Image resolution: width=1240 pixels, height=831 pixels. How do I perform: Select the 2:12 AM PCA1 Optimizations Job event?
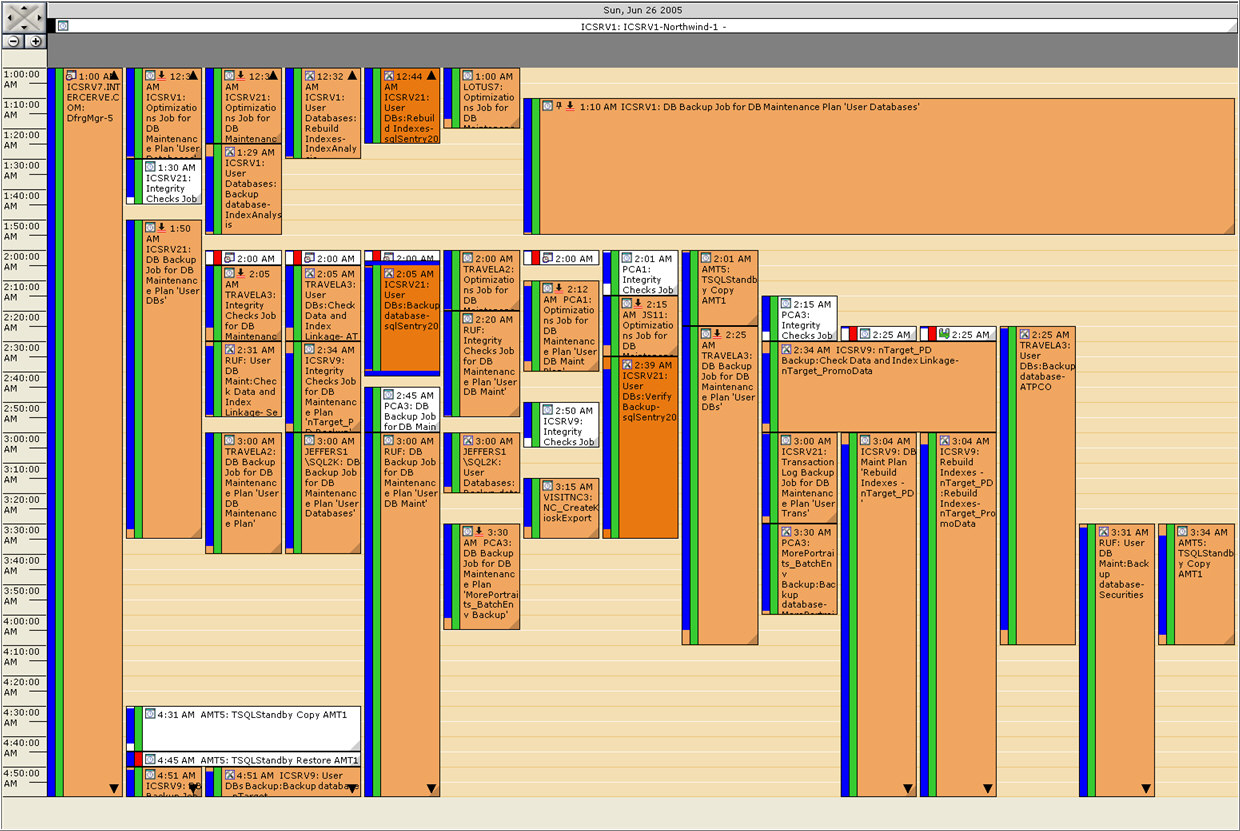pyautogui.click(x=561, y=326)
